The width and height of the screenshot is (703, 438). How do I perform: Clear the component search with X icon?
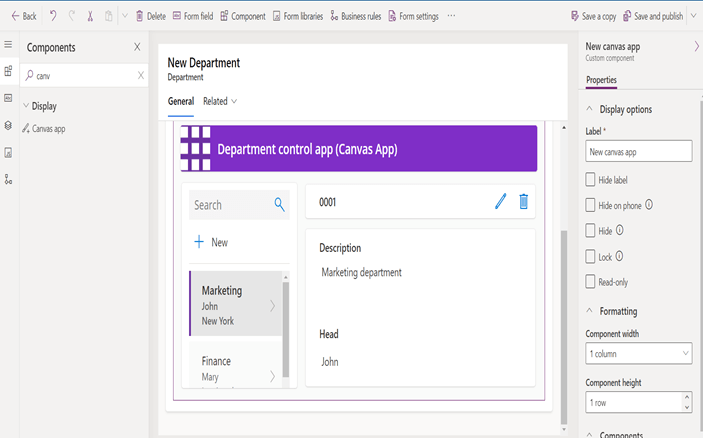[x=140, y=75]
